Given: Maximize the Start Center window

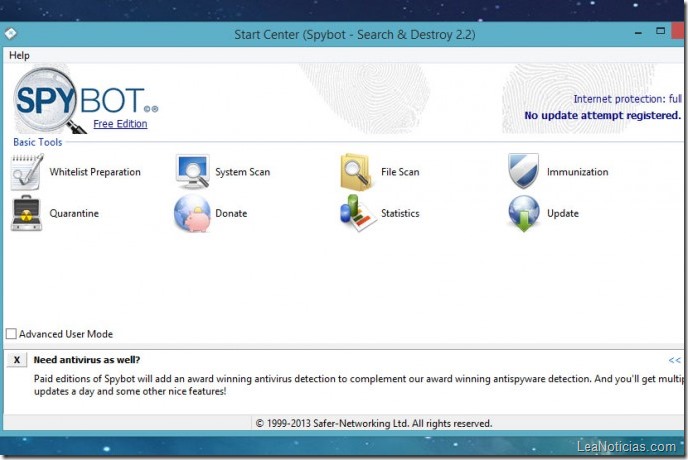Looking at the screenshot, I should click(660, 31).
